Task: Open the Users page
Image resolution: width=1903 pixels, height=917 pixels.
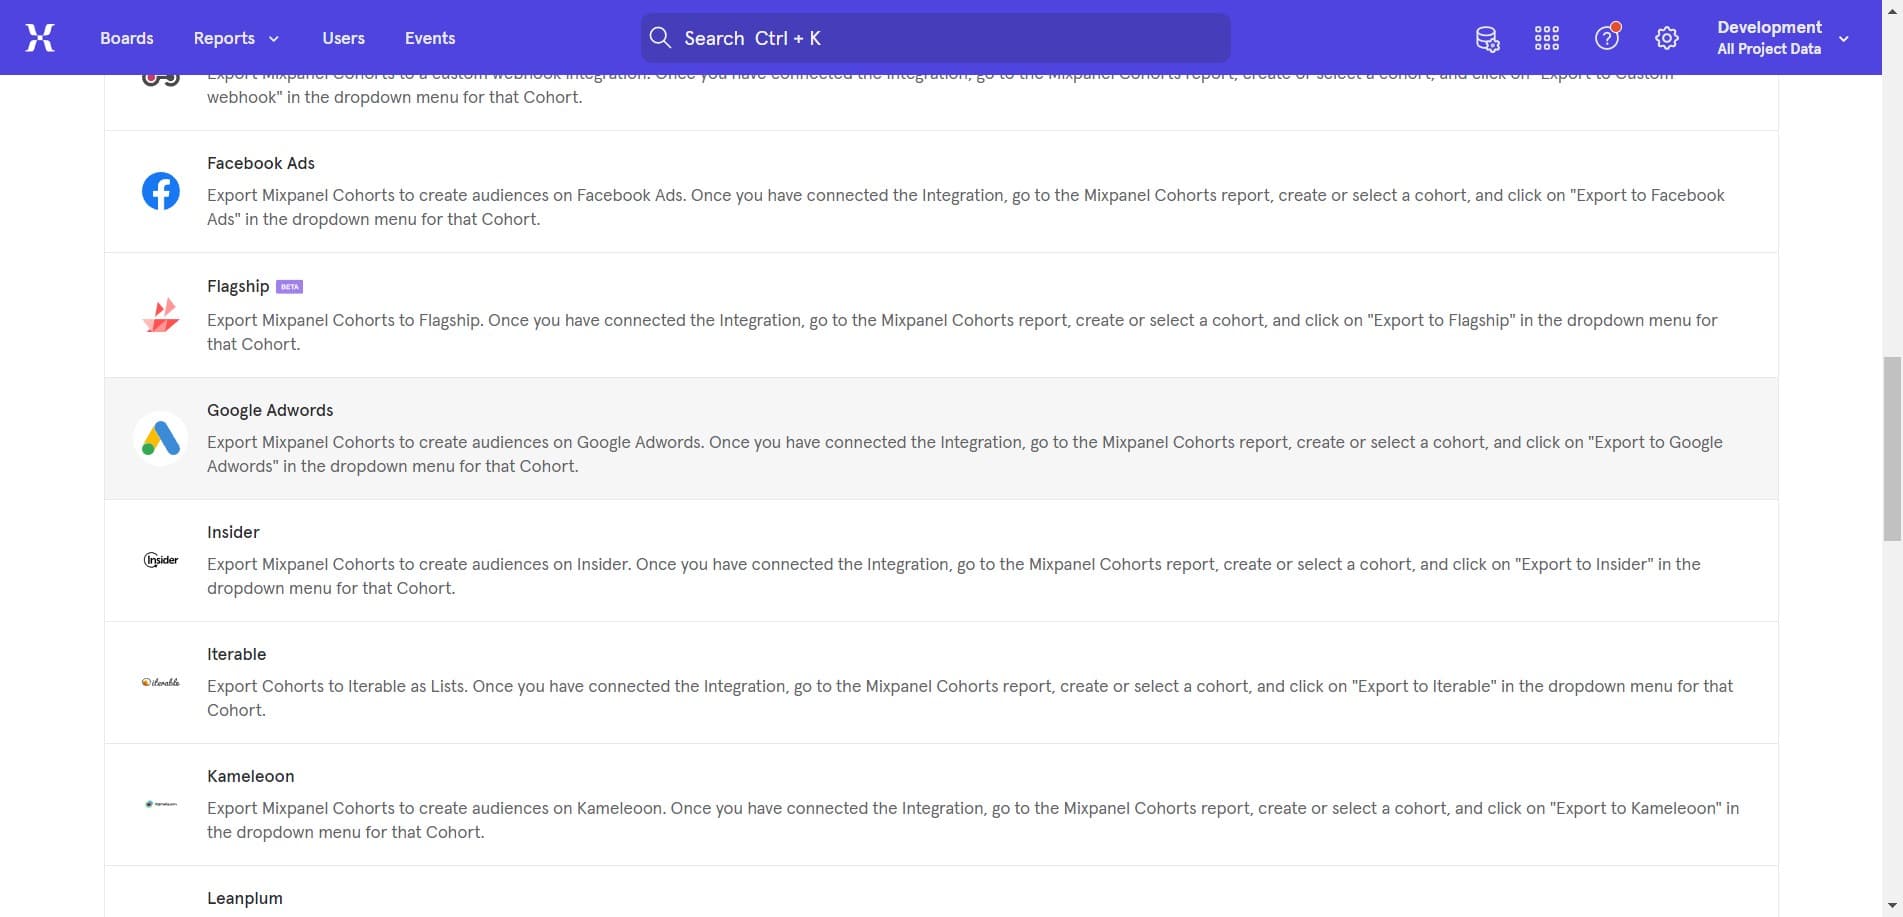Action: pyautogui.click(x=343, y=38)
